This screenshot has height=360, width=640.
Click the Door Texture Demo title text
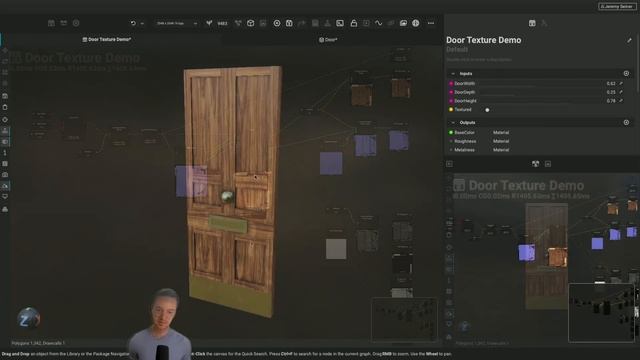tap(484, 40)
